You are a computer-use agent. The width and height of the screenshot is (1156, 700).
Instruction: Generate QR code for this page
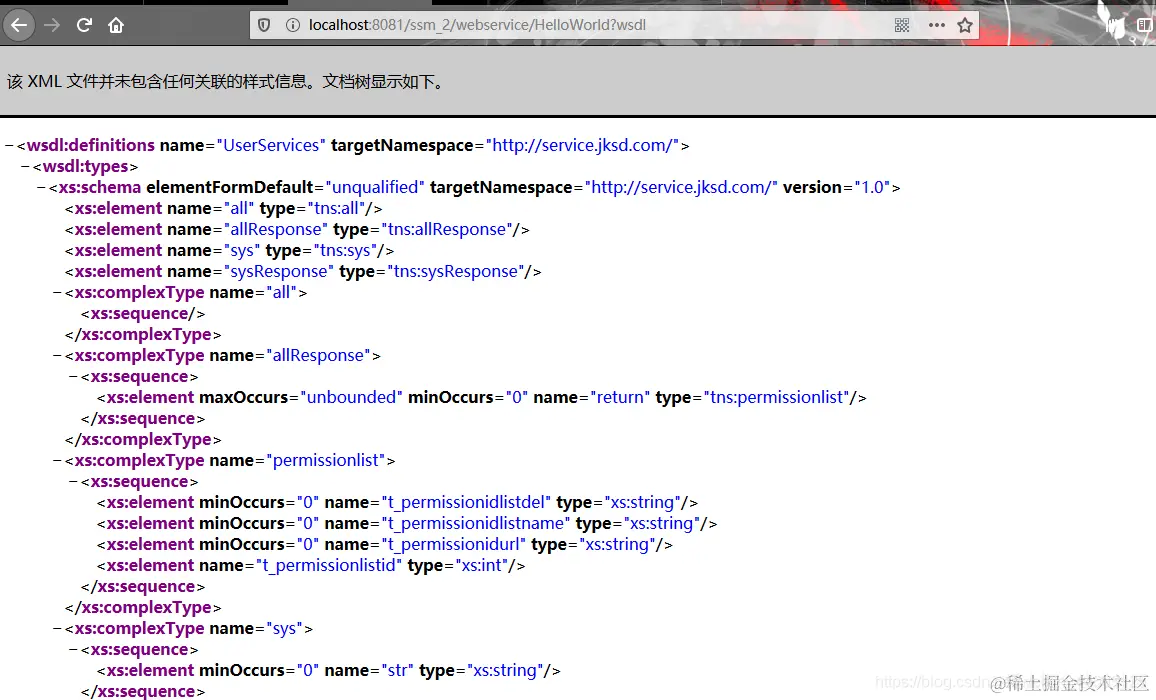tap(902, 25)
